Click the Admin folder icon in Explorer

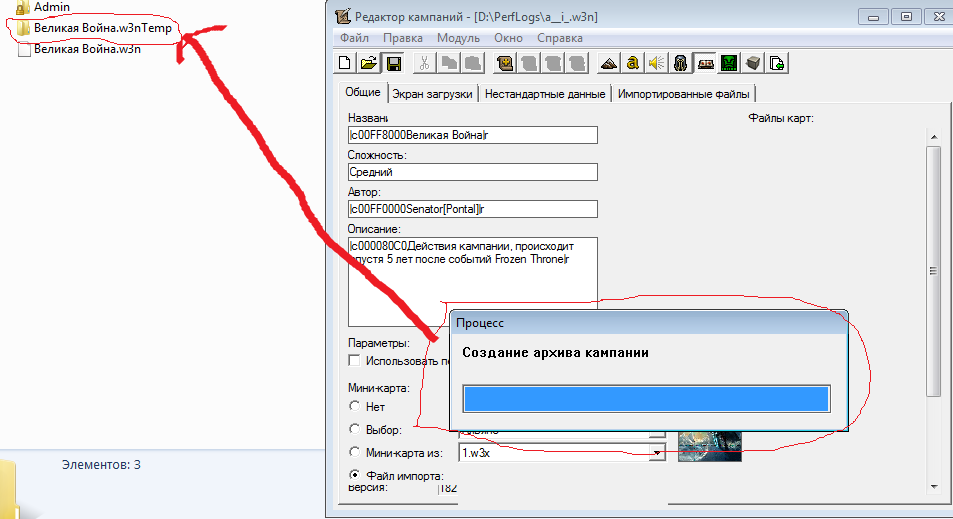(x=23, y=7)
